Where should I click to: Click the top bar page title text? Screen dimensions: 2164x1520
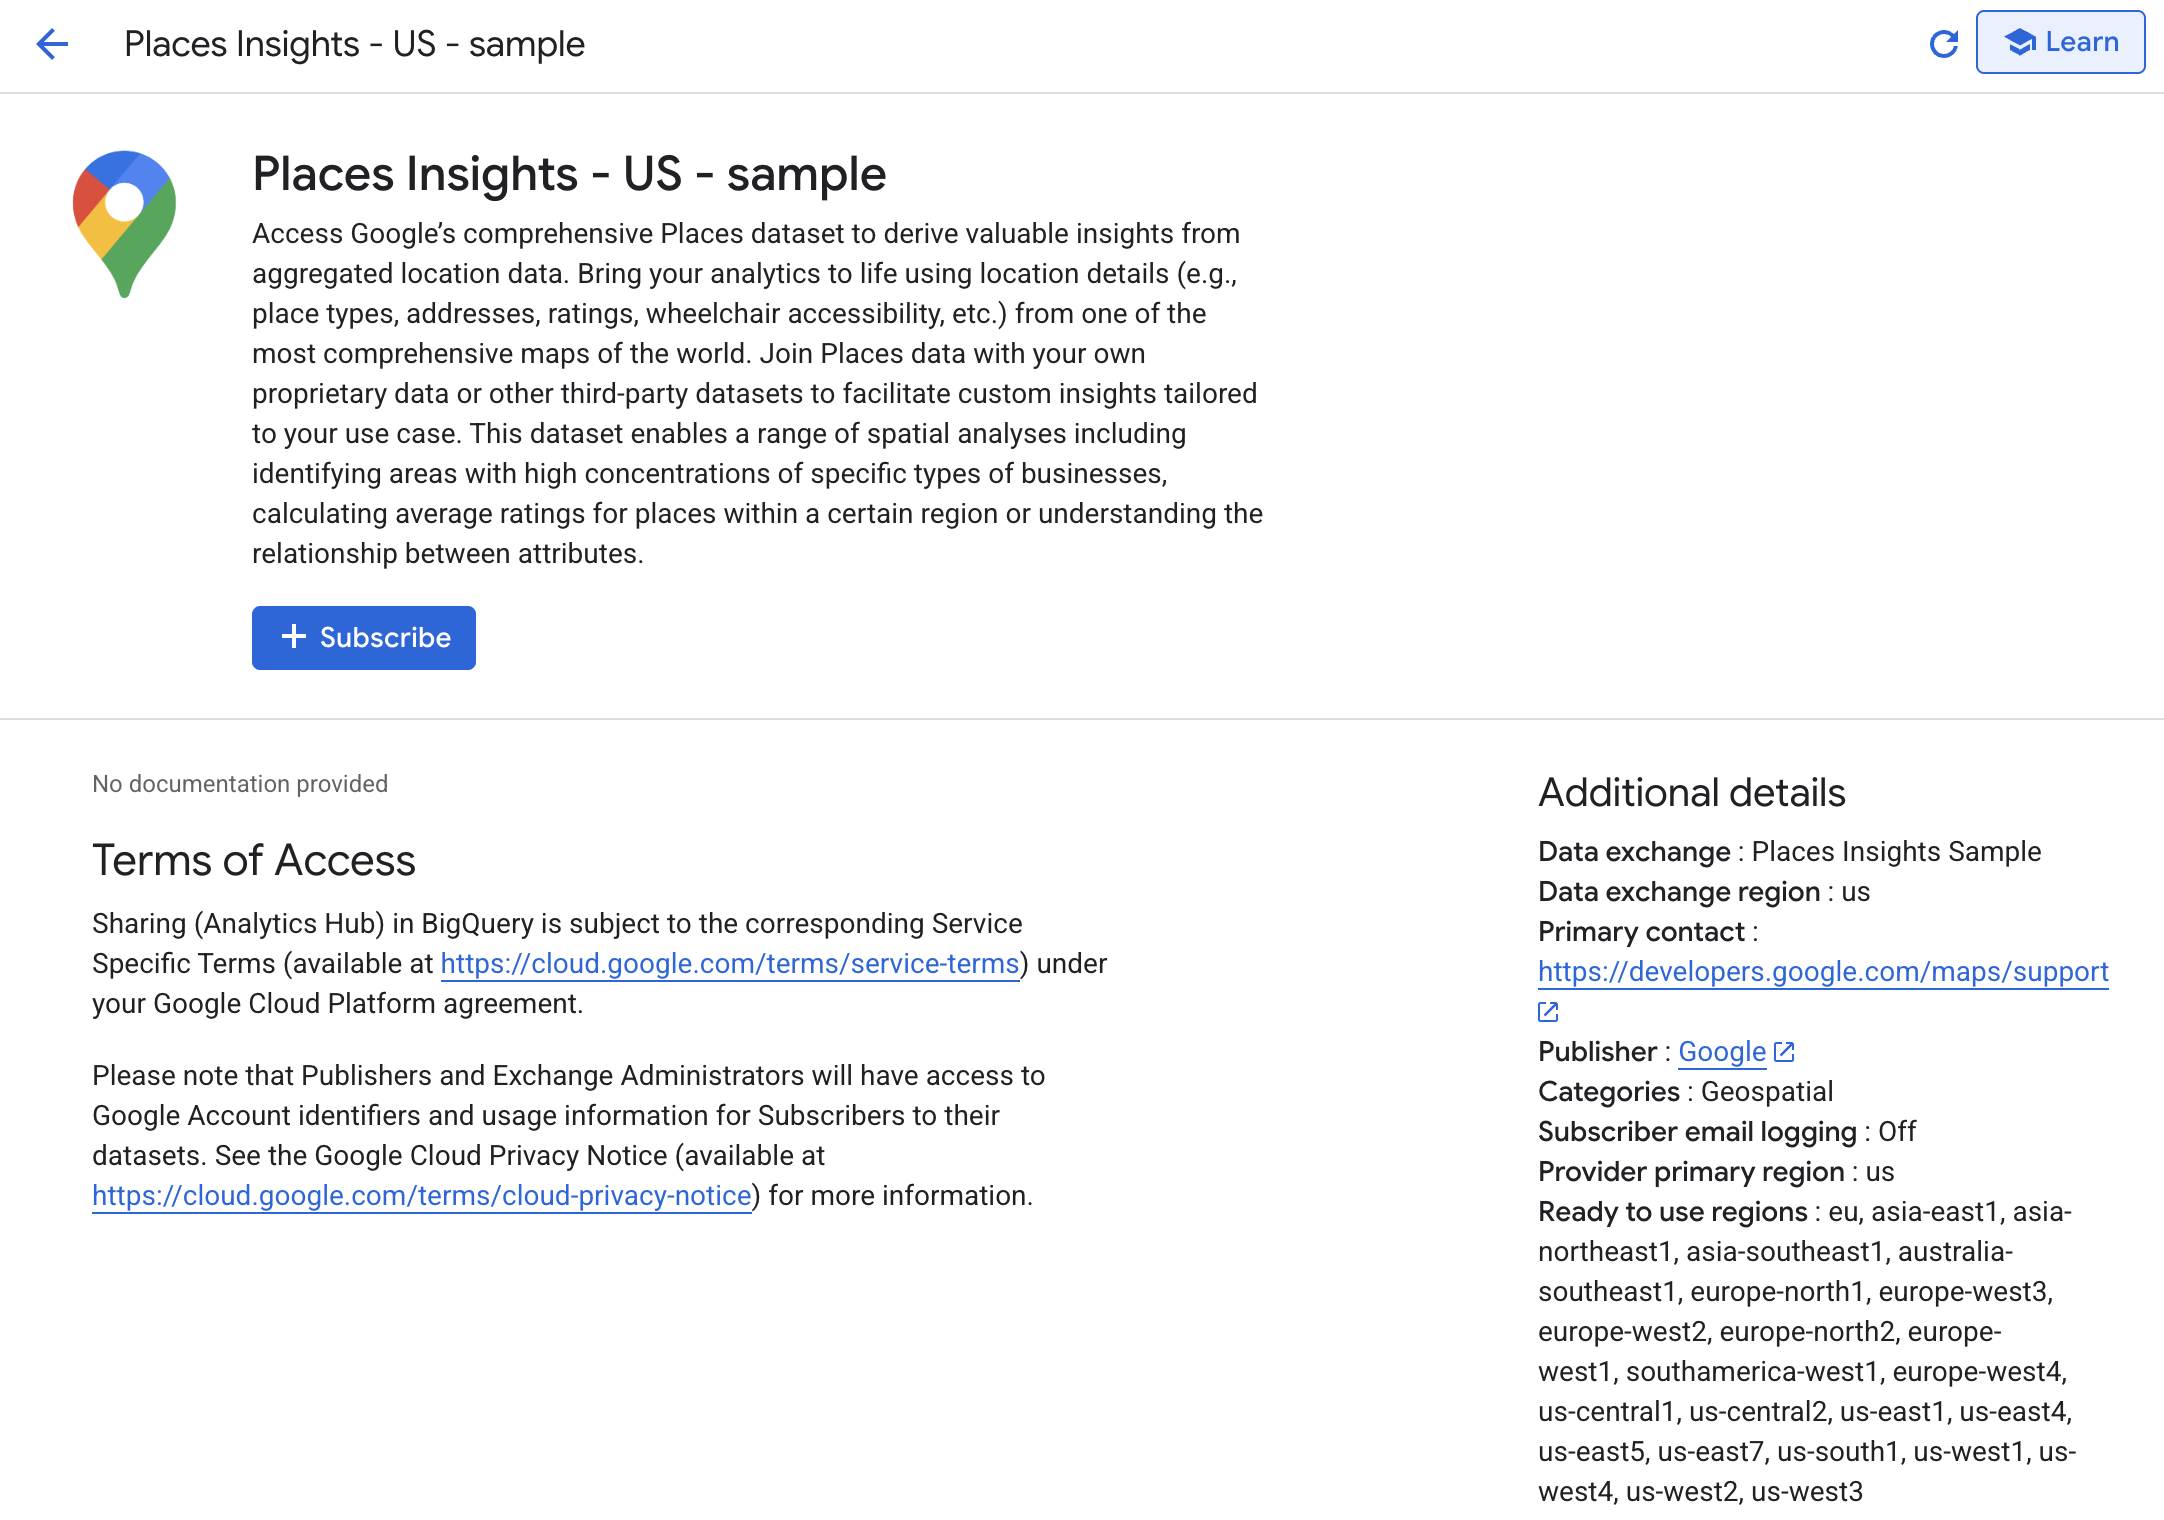click(354, 44)
